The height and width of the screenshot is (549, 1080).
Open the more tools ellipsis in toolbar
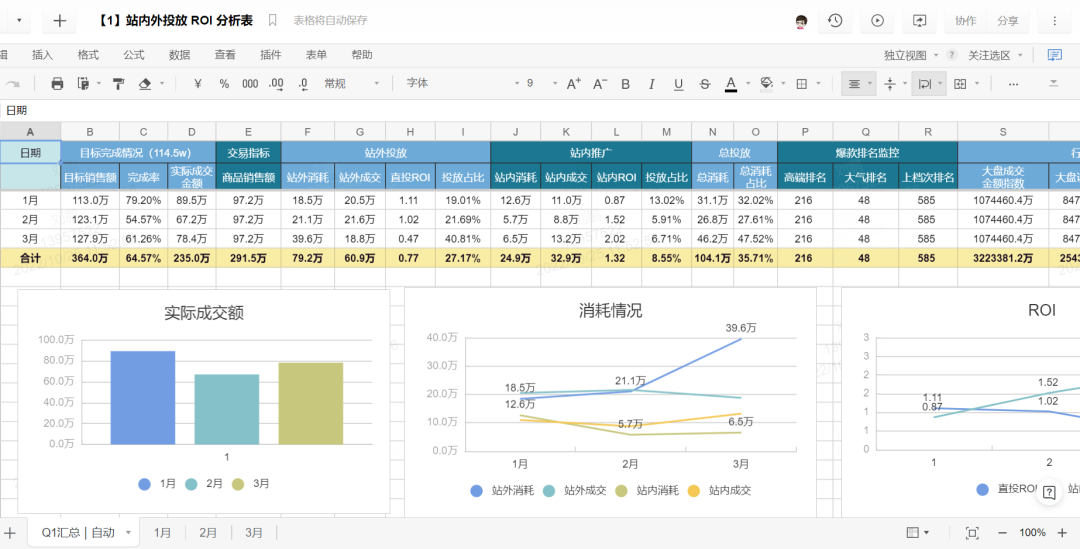point(1013,83)
